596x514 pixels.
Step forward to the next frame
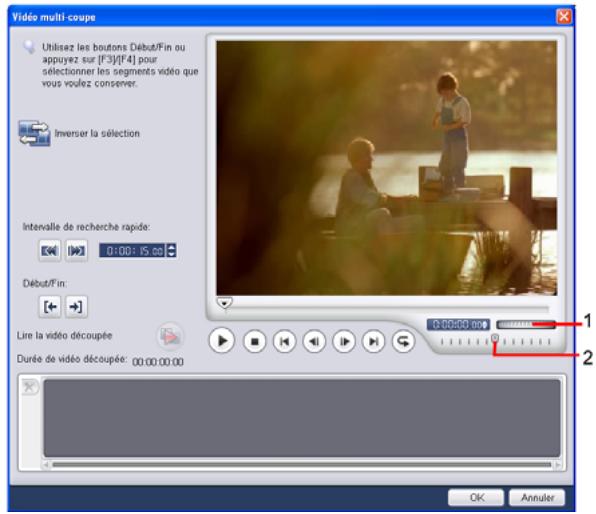pyautogui.click(x=344, y=341)
